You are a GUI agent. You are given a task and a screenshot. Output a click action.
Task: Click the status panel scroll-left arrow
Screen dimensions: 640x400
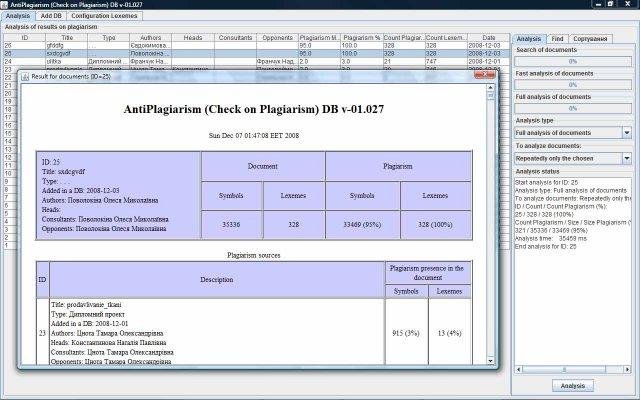coord(518,369)
